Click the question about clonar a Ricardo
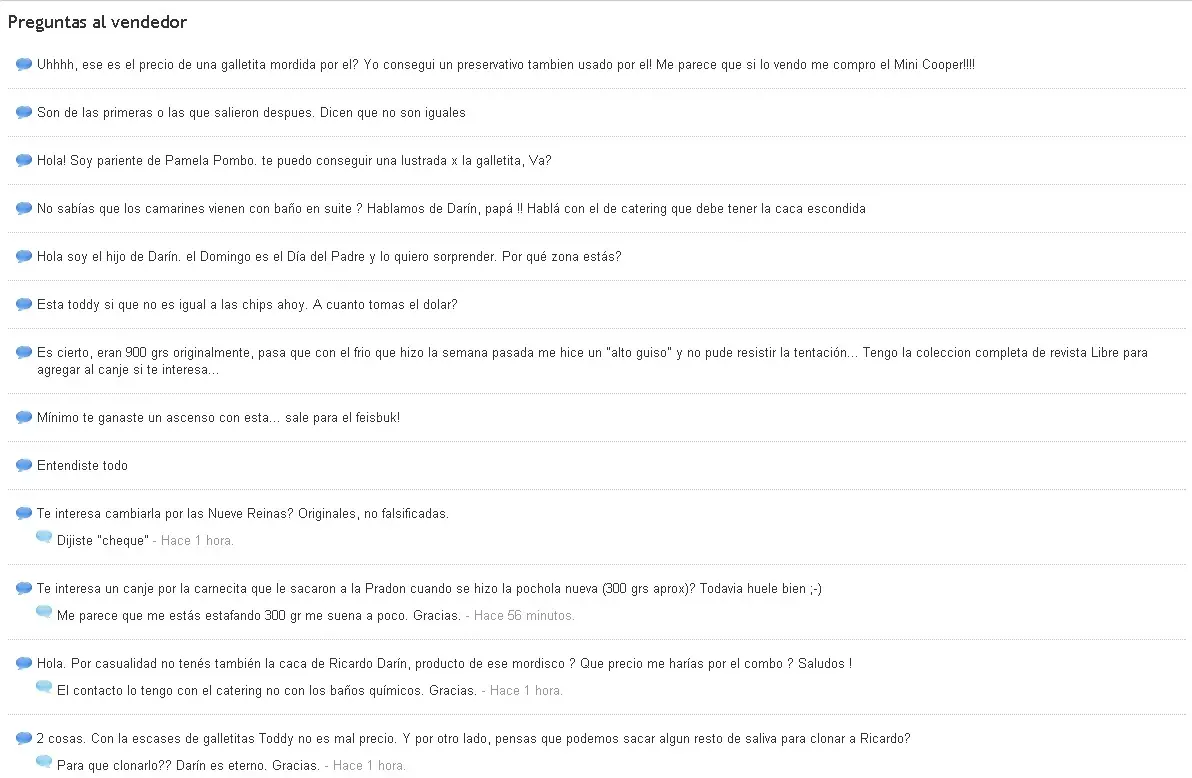This screenshot has height=778, width=1192. click(474, 738)
